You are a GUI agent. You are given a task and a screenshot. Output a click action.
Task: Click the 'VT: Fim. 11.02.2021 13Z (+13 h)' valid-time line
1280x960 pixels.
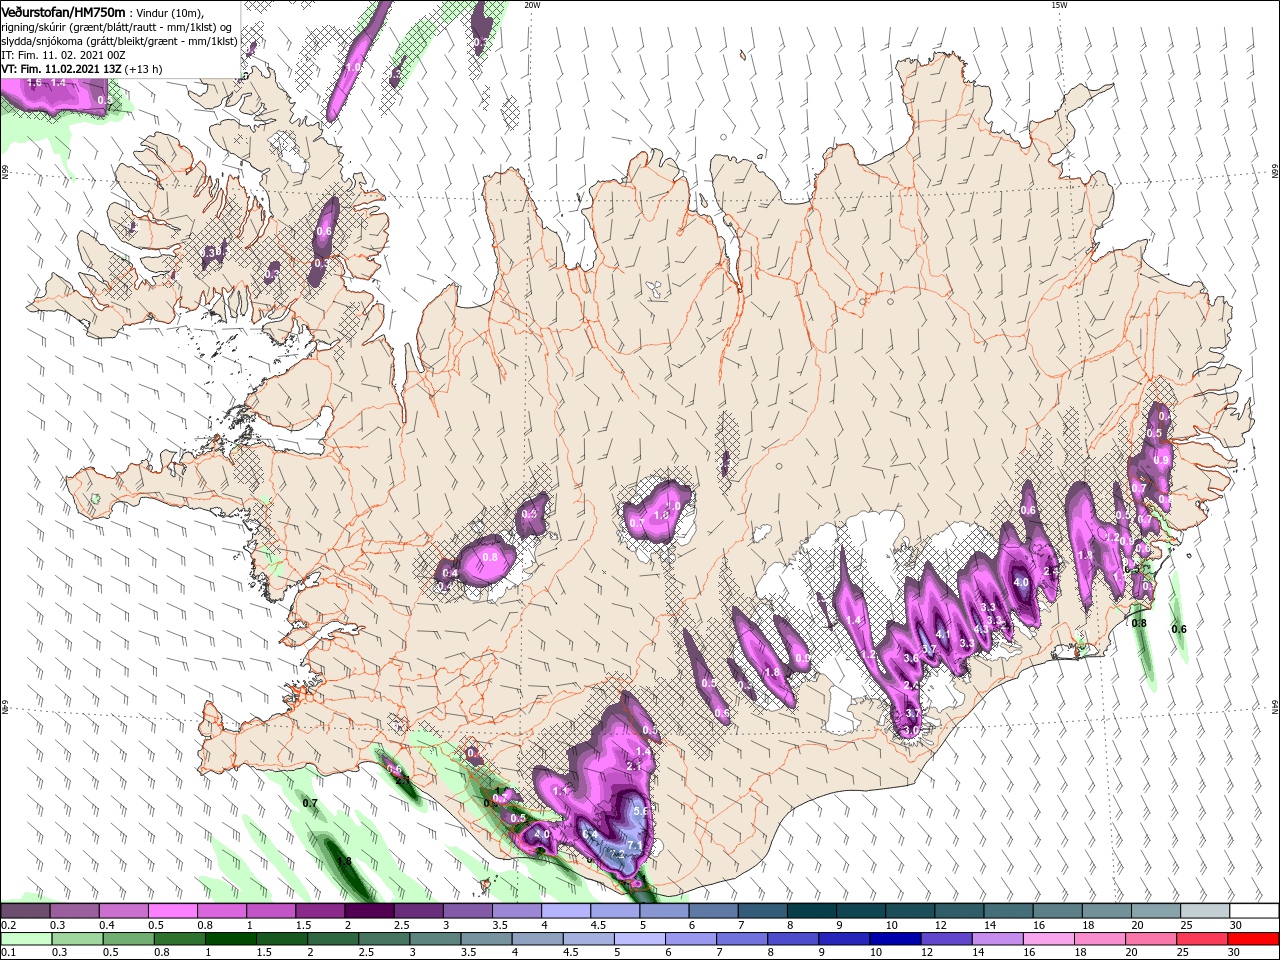point(81,69)
